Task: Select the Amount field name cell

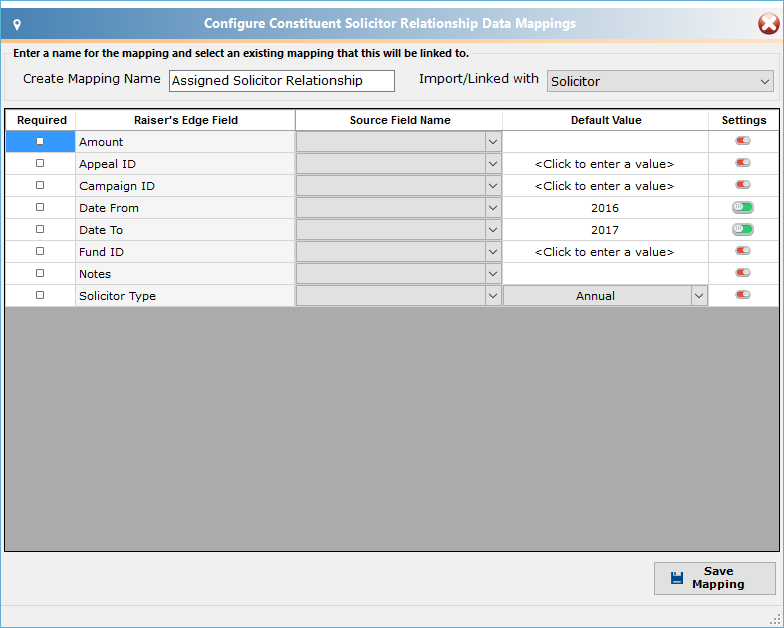Action: [x=185, y=142]
